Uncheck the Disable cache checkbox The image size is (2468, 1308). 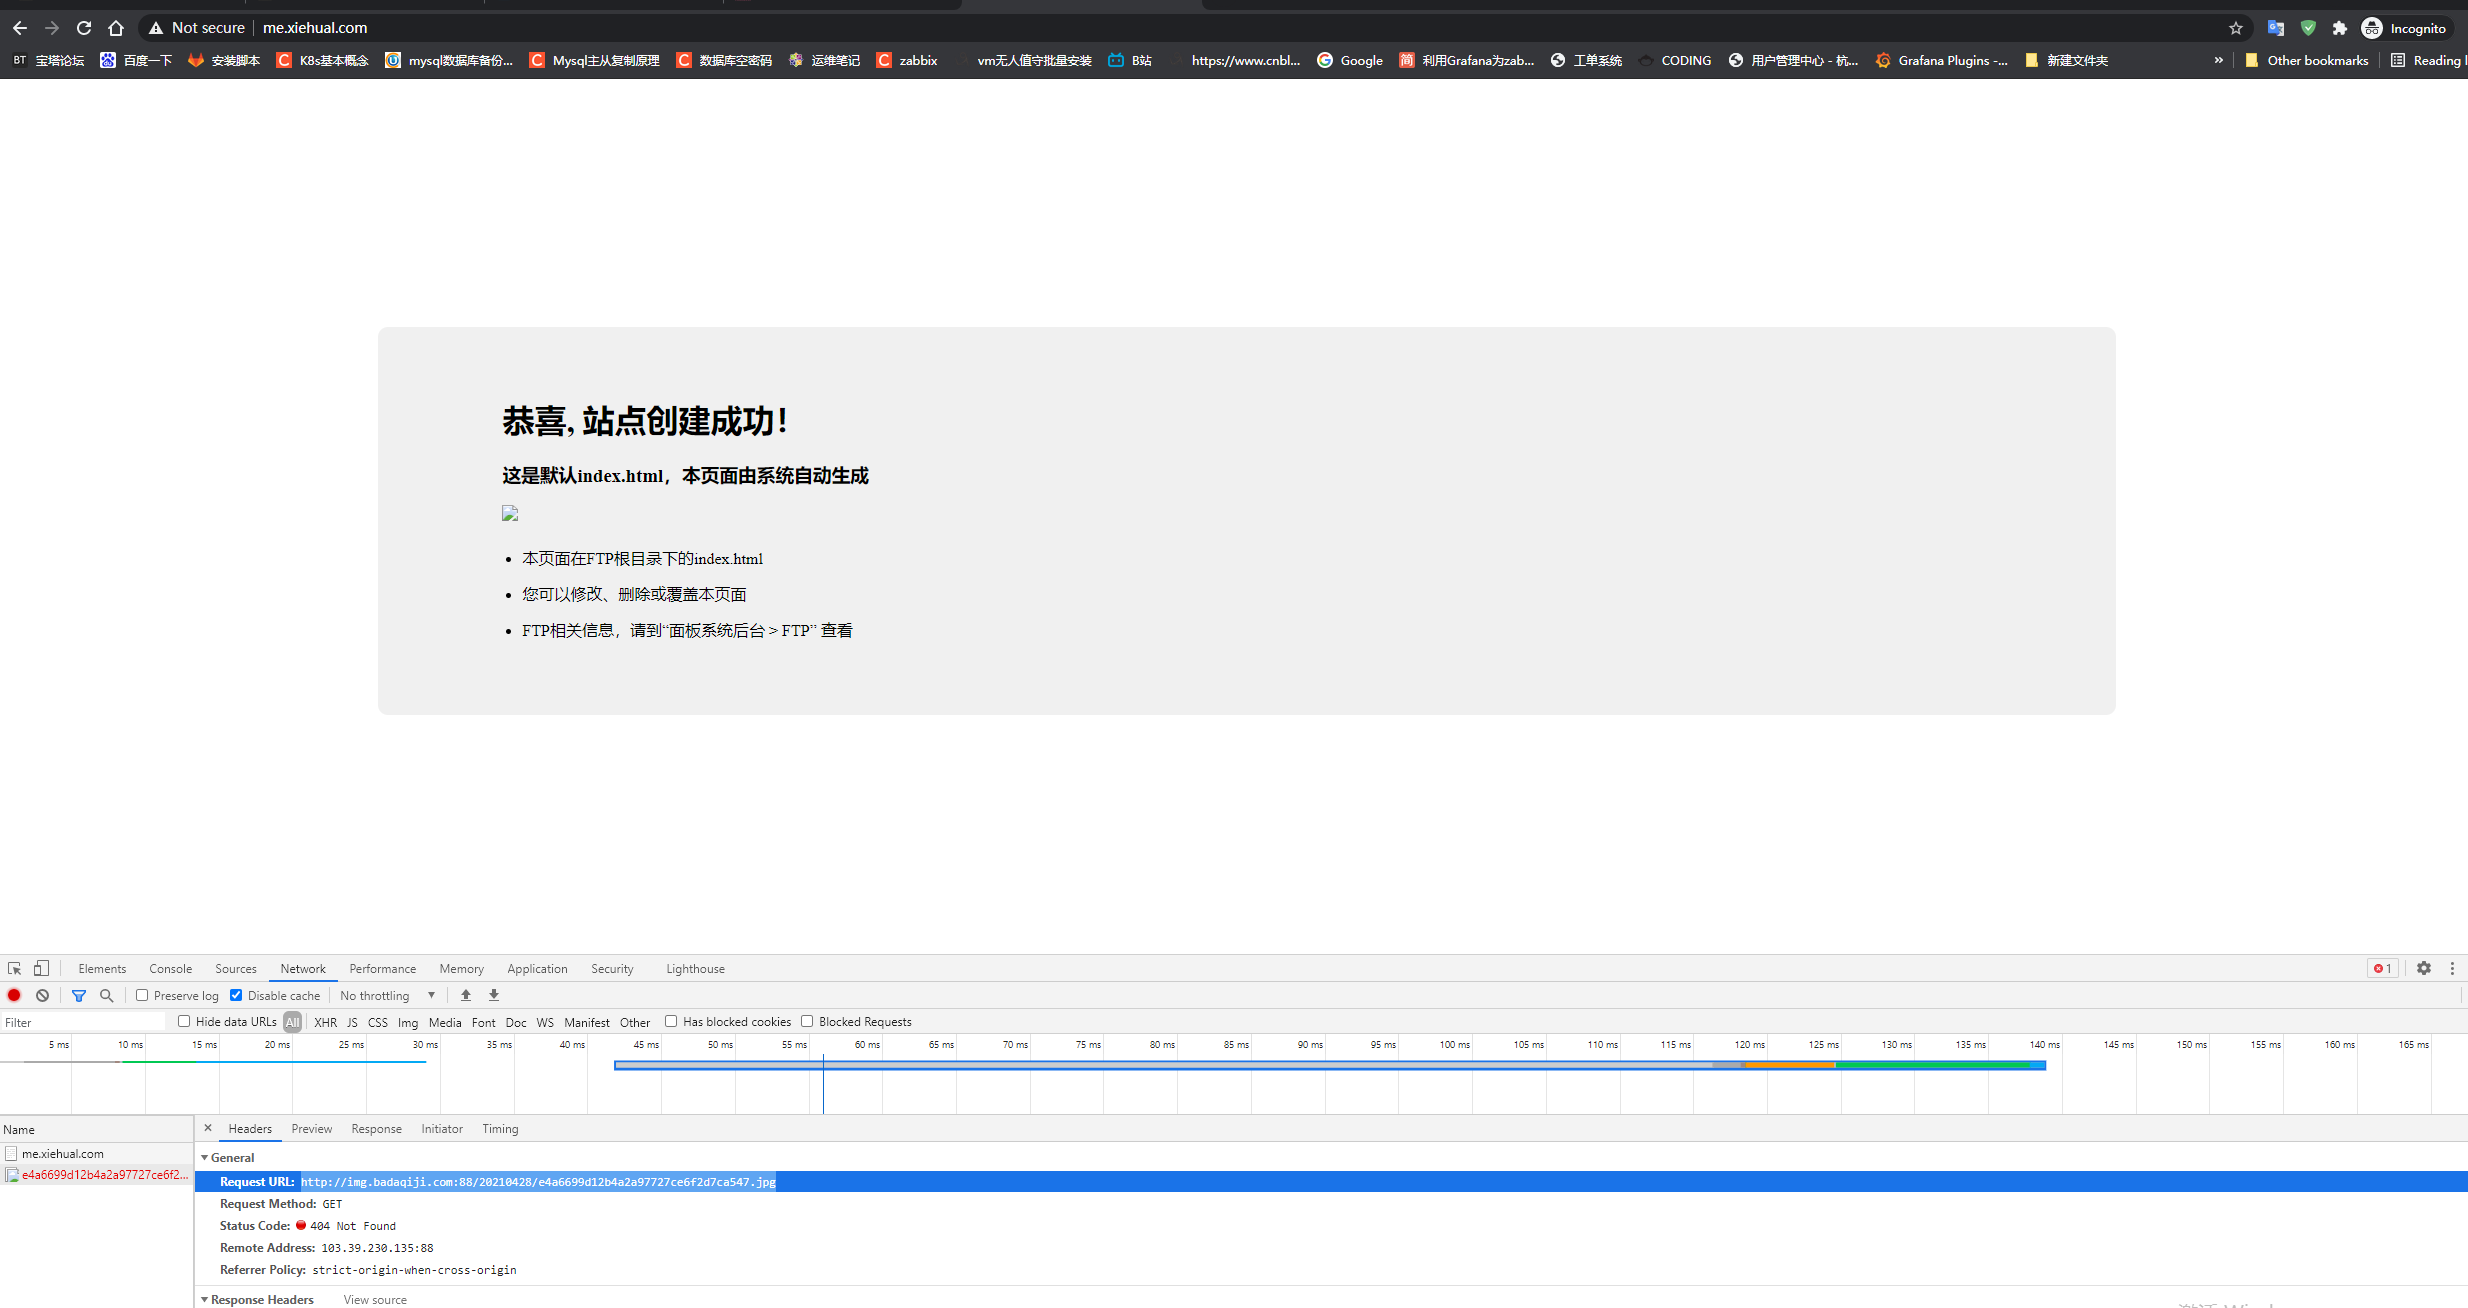click(x=236, y=995)
